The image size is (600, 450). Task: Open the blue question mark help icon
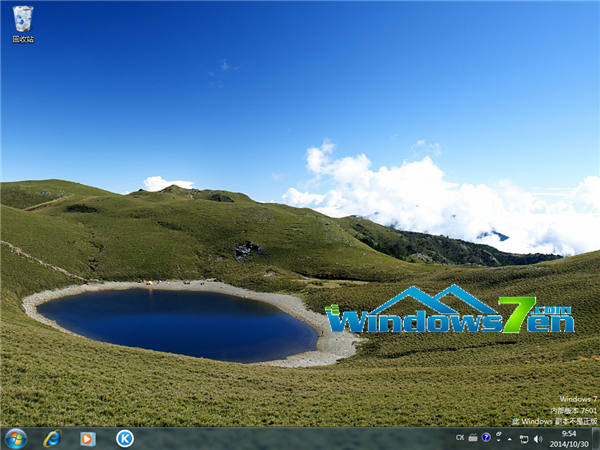(x=486, y=438)
